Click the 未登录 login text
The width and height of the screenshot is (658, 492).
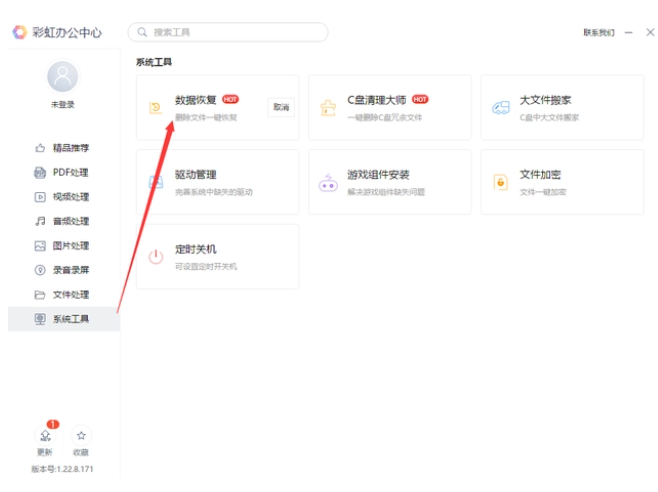point(63,105)
